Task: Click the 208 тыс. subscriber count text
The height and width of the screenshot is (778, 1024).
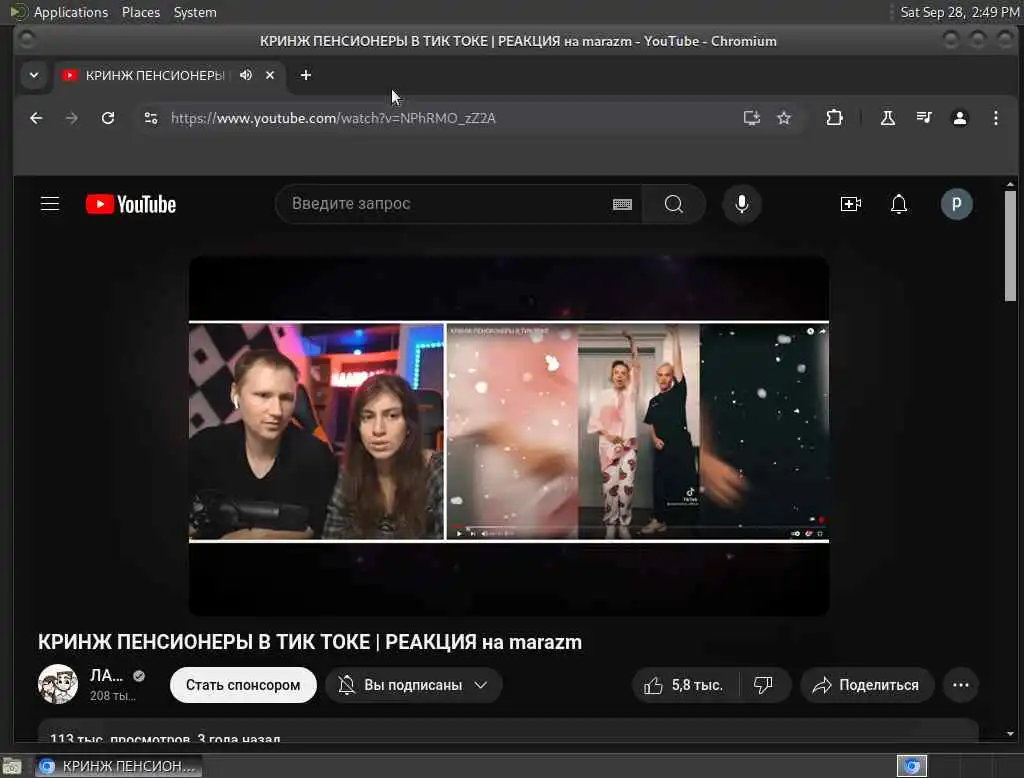Action: 113,696
